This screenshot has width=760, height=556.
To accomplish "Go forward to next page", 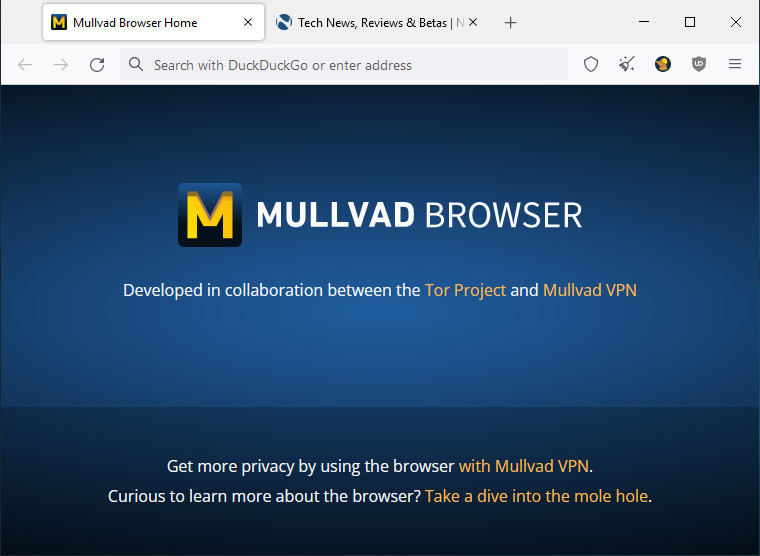I will click(x=61, y=65).
